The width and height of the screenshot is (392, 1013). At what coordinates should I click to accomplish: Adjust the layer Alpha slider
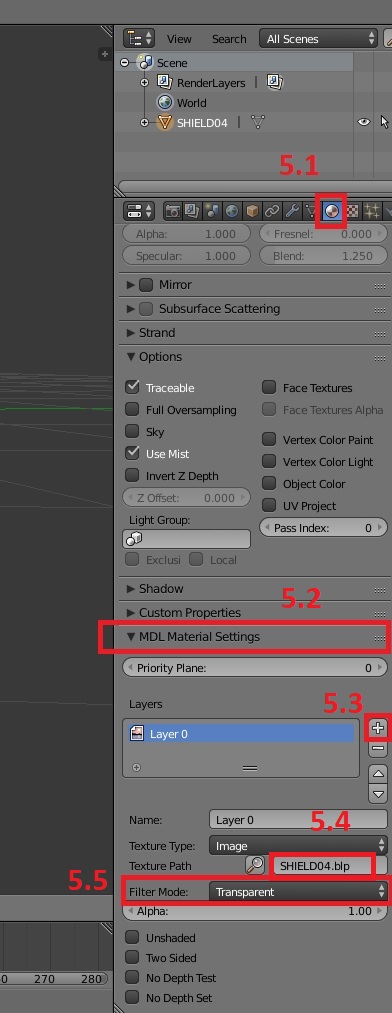255,912
